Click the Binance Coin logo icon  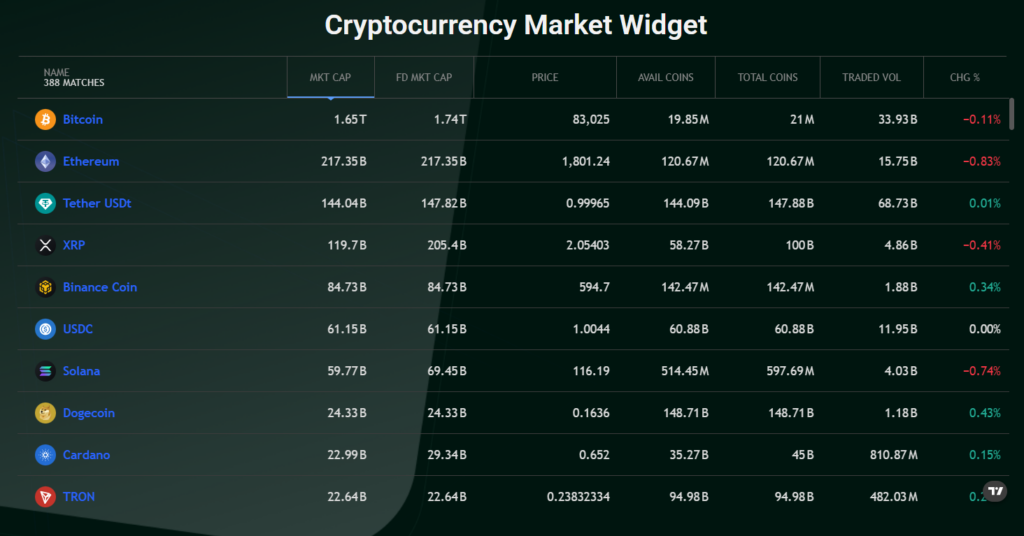pos(45,288)
